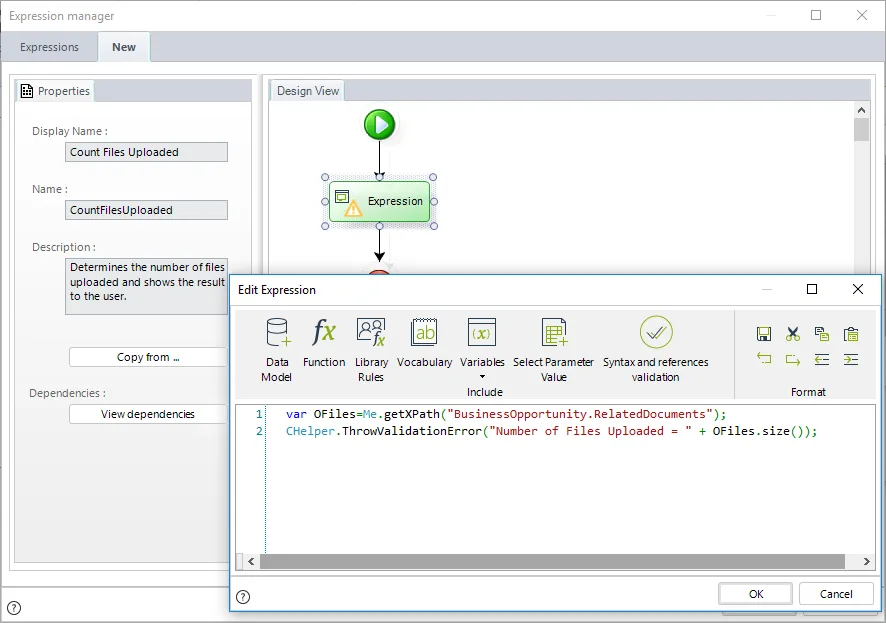Open Library Rules
Screen dimensions: 886x623
[x=371, y=350]
